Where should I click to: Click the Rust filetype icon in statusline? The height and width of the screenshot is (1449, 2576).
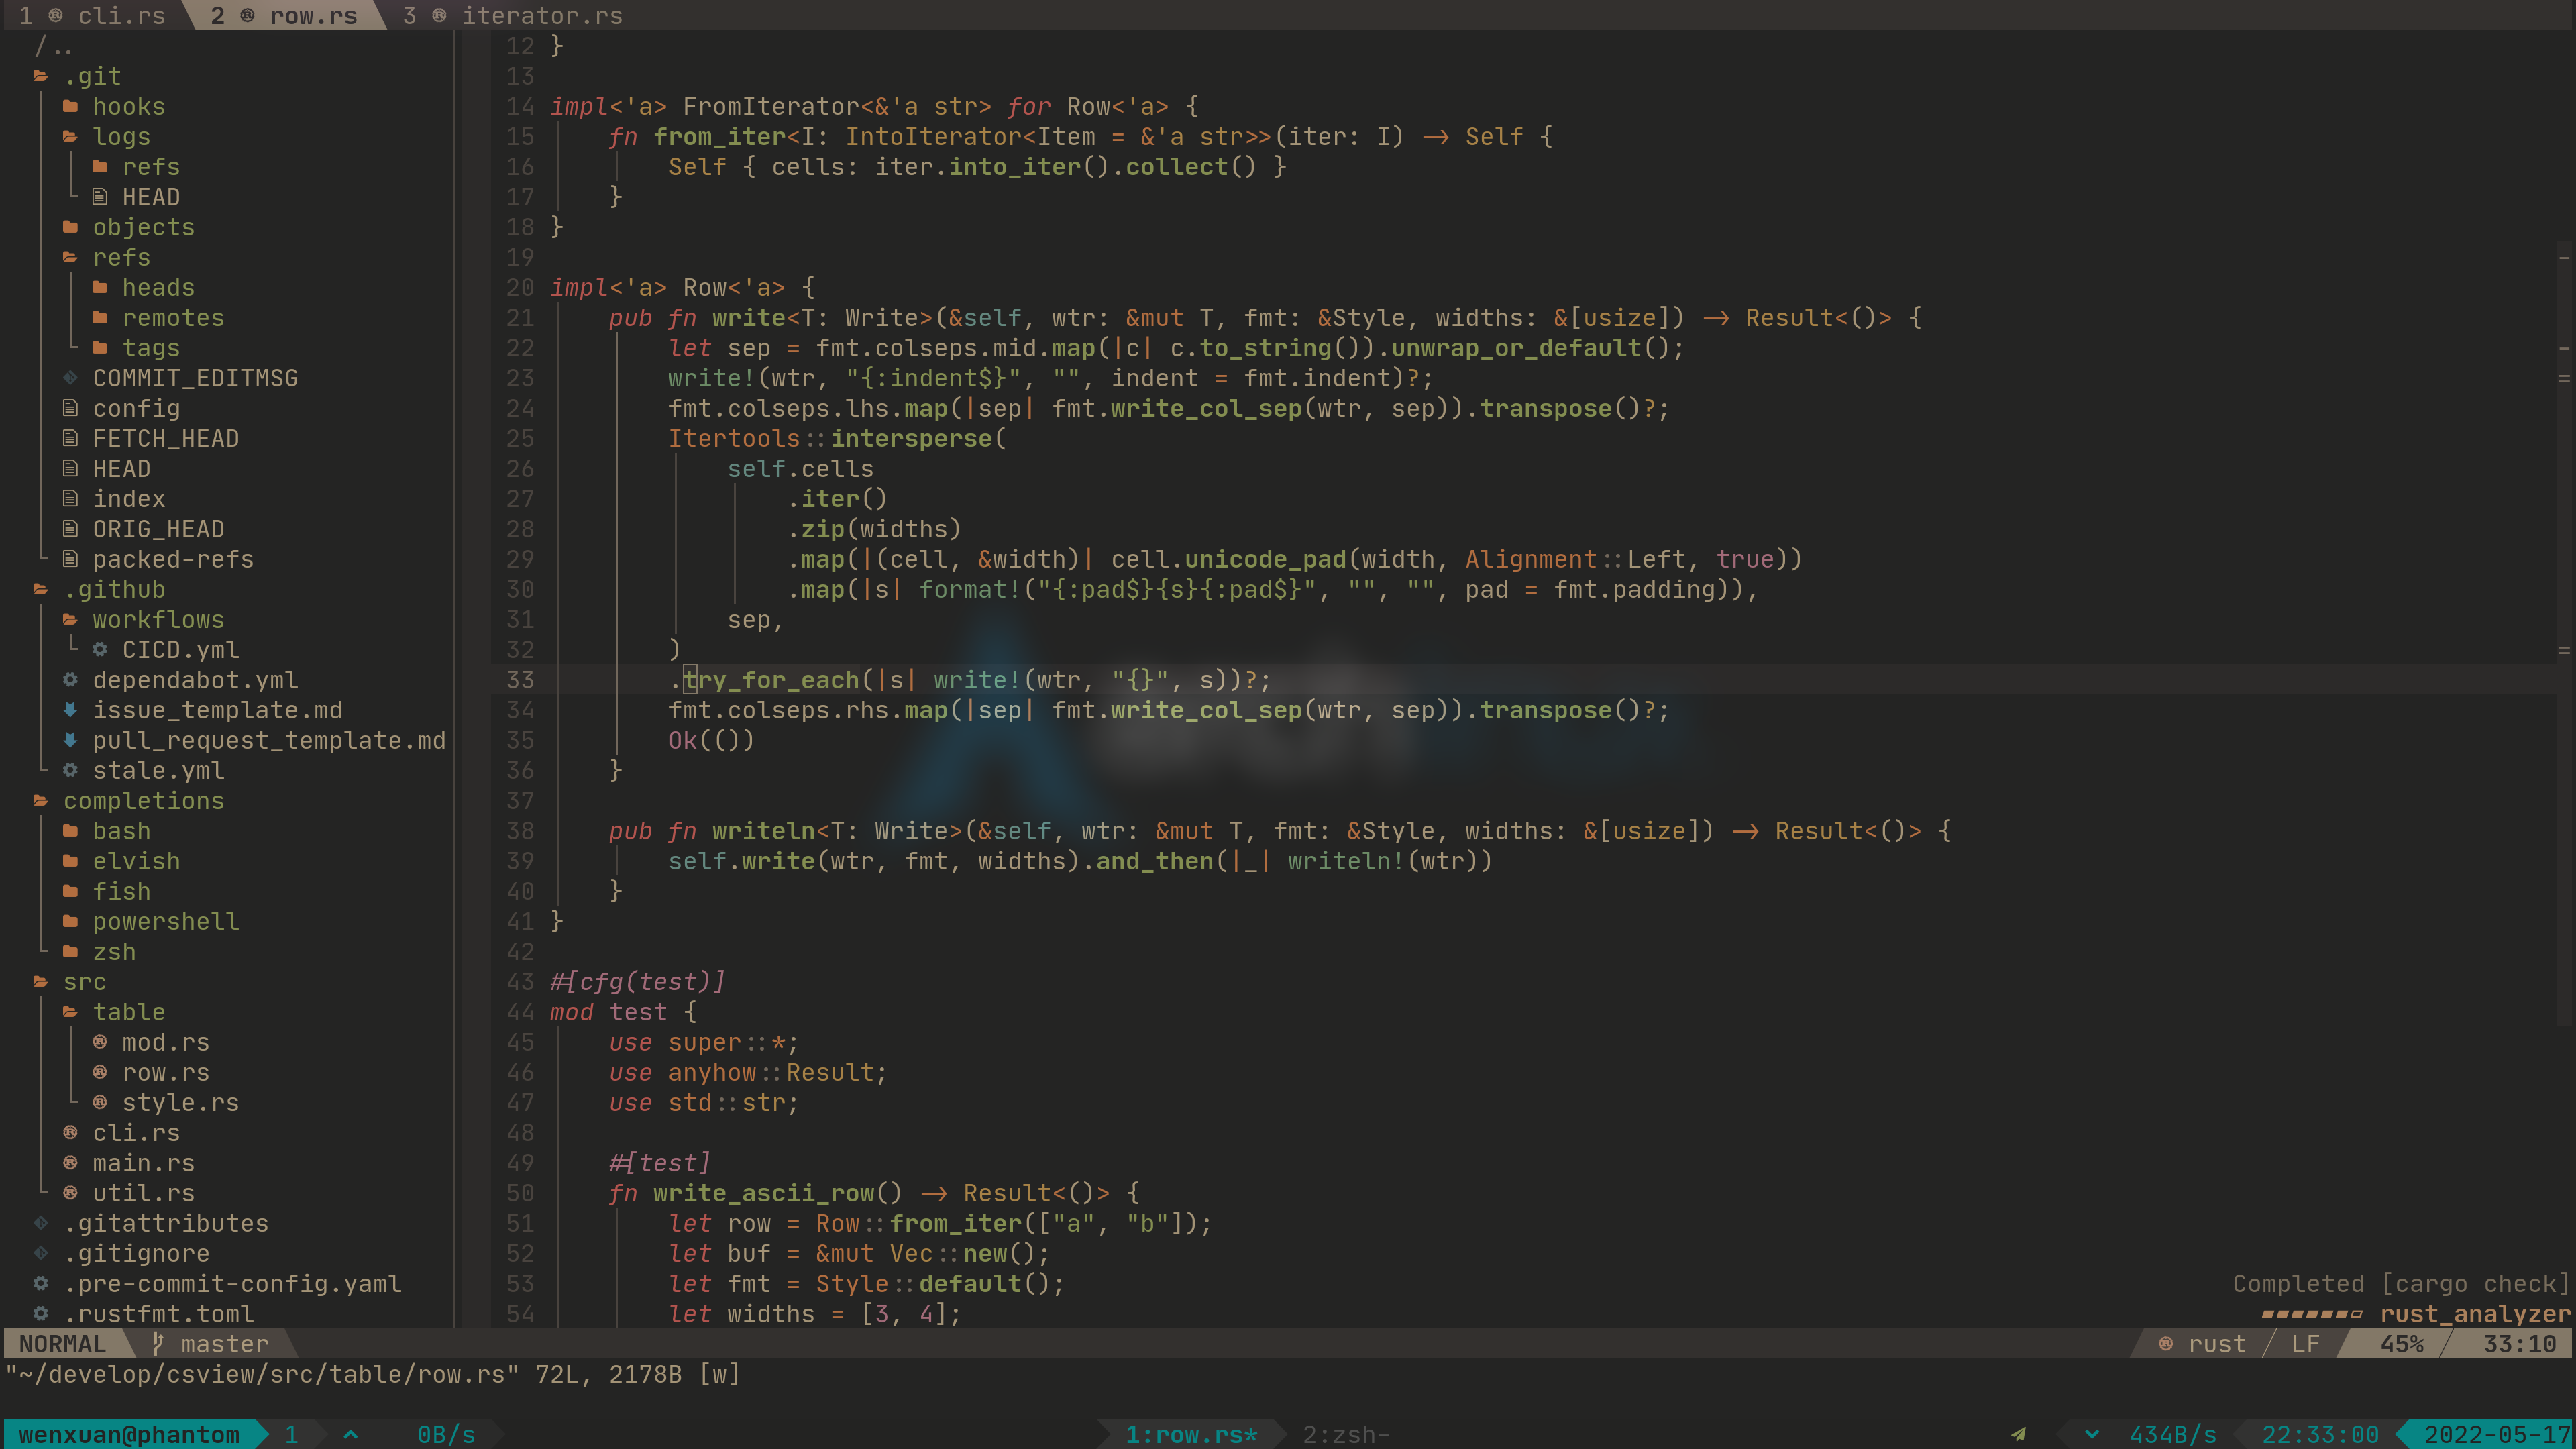2165,1344
